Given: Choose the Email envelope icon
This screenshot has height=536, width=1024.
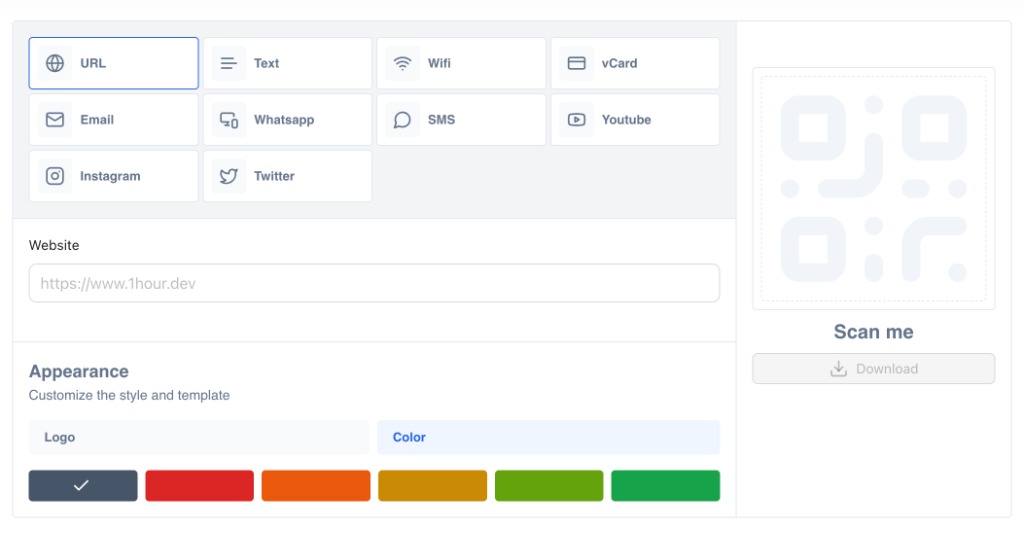Looking at the screenshot, I should (x=55, y=119).
